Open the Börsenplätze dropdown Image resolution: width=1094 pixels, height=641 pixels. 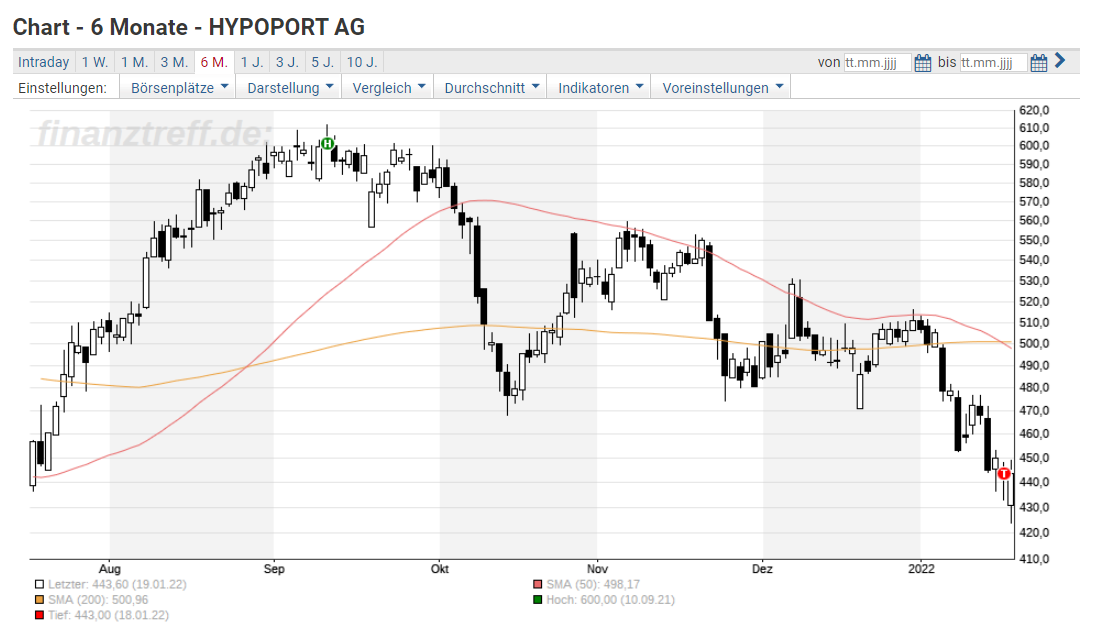click(179, 88)
